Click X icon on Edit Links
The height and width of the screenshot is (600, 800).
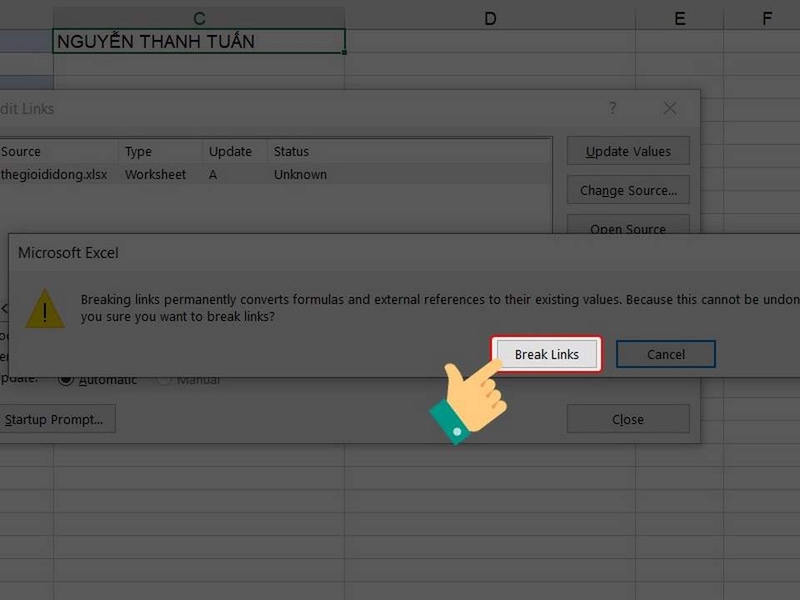pyautogui.click(x=670, y=108)
